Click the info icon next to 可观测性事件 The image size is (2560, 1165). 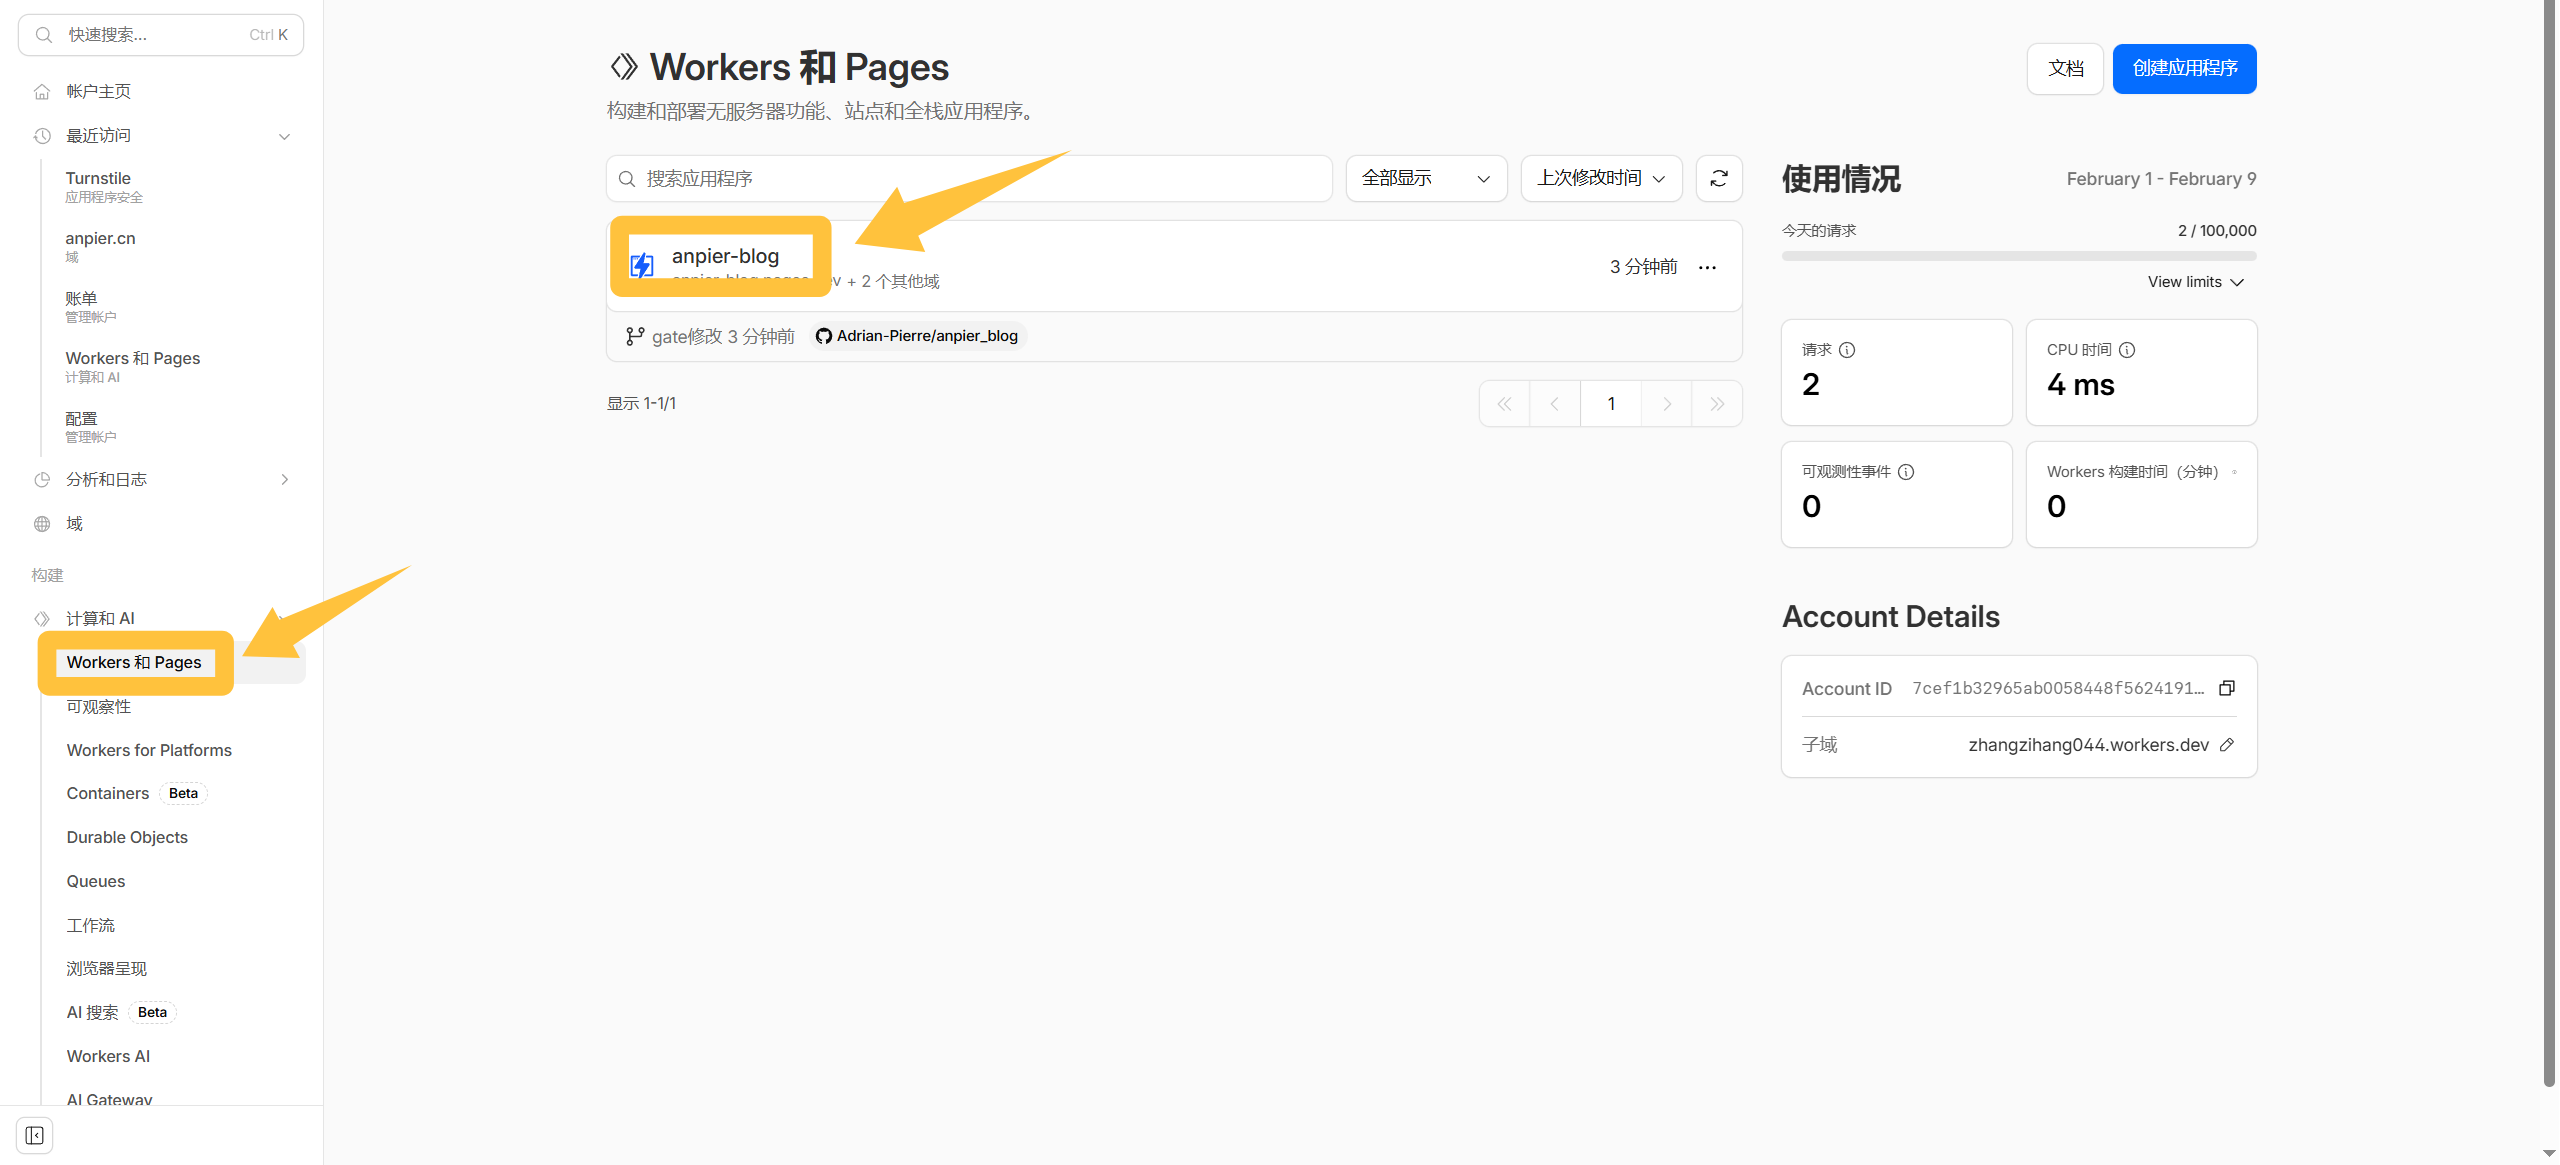pos(1906,472)
